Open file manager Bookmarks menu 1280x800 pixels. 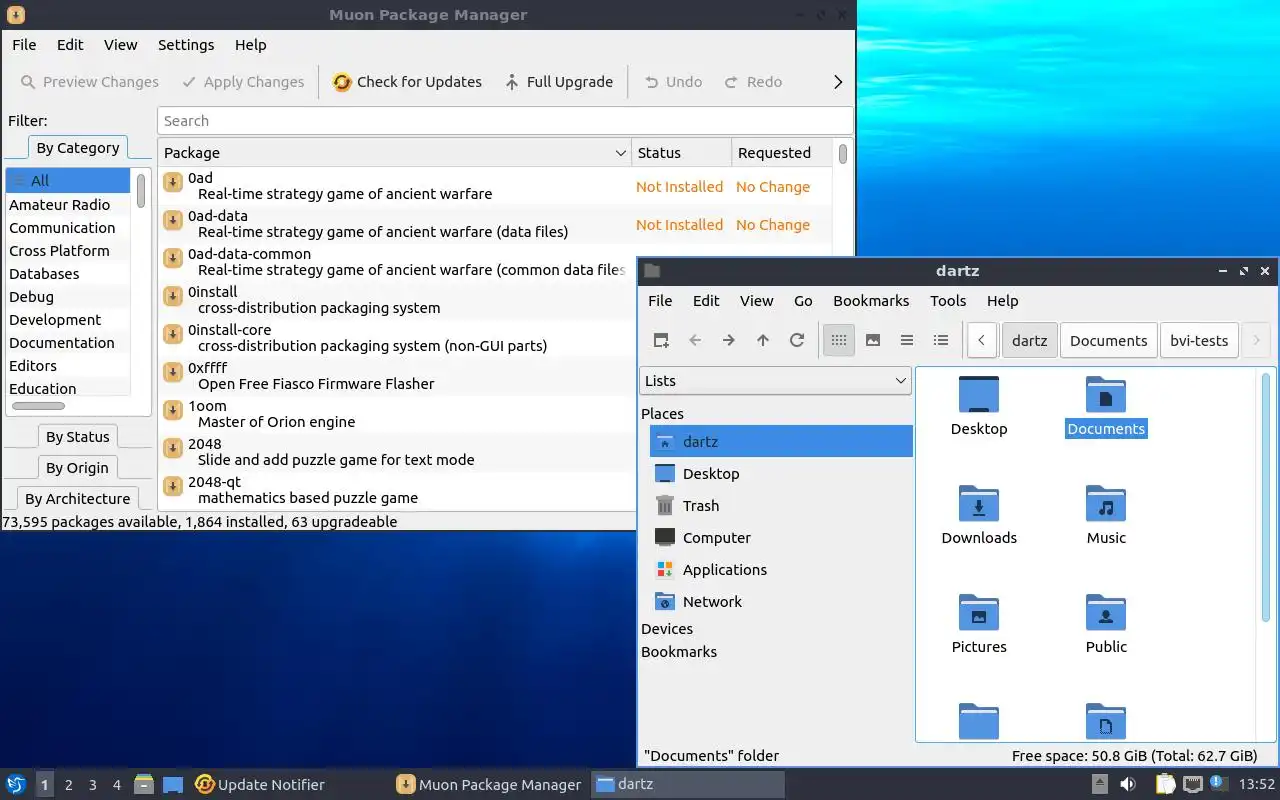point(871,301)
